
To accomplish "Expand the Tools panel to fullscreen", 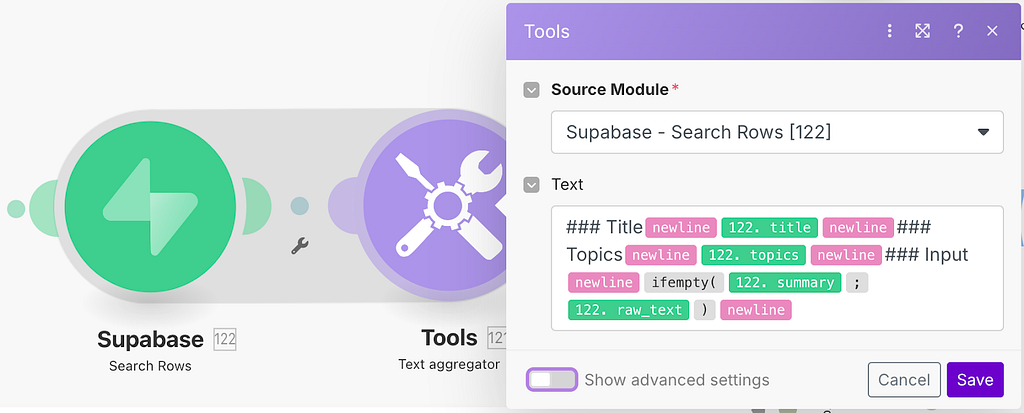I will [922, 31].
